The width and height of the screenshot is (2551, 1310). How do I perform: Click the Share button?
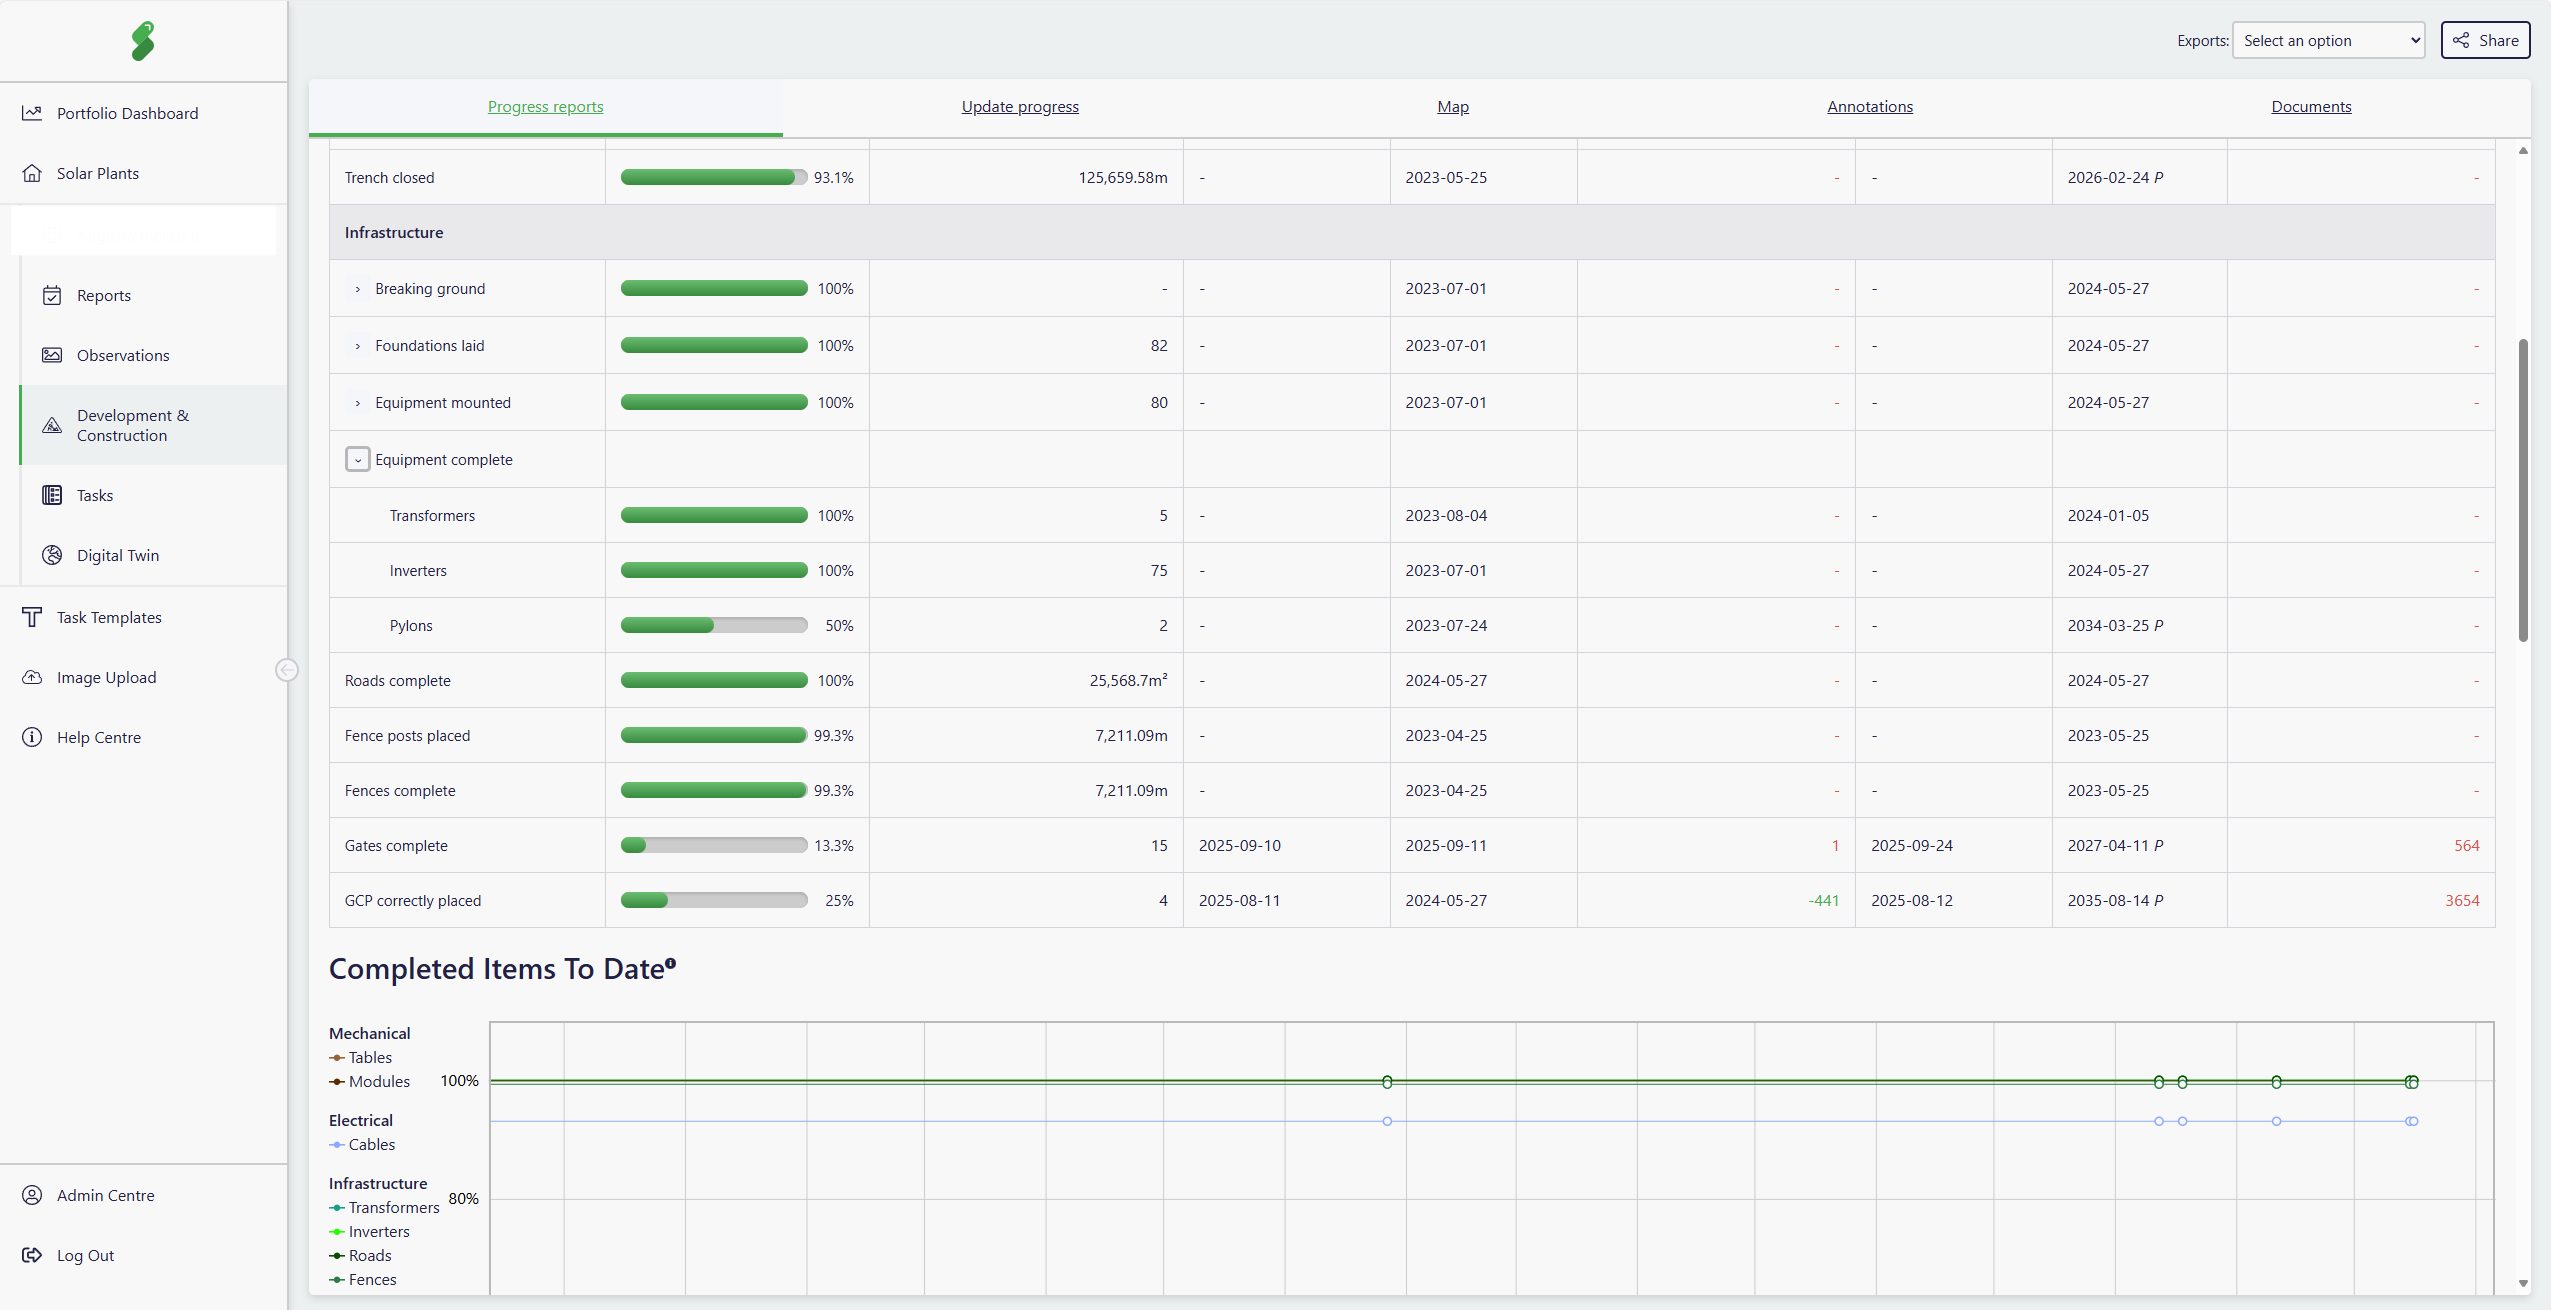pos(2484,40)
